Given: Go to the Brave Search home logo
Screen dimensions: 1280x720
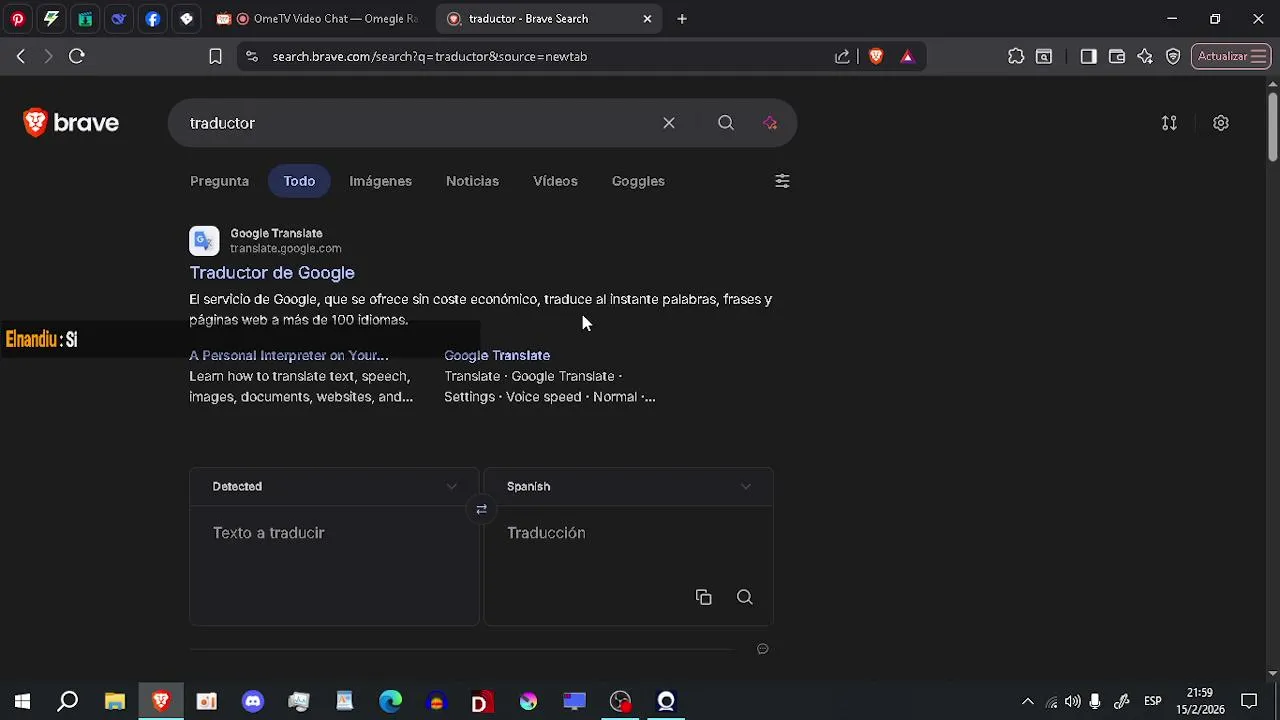Looking at the screenshot, I should 71,123.
